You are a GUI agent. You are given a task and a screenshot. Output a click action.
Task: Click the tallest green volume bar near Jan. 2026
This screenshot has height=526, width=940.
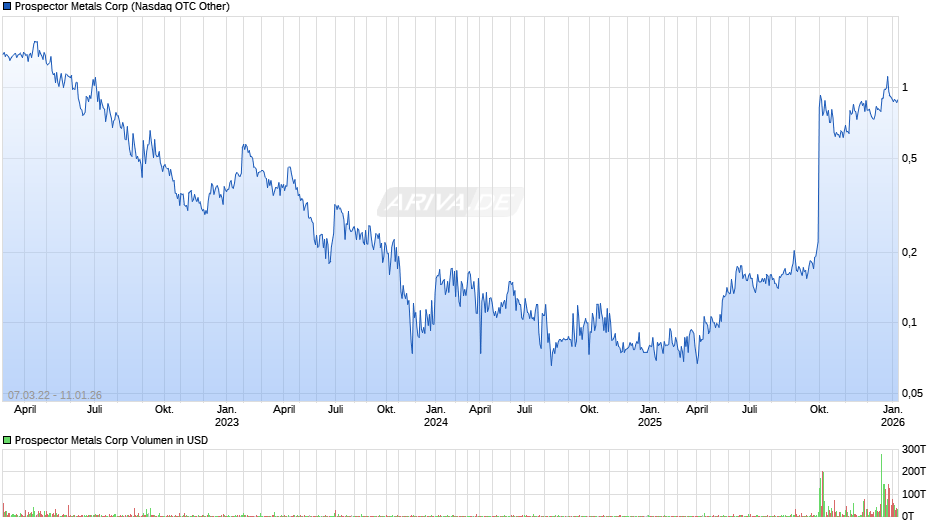click(881, 485)
